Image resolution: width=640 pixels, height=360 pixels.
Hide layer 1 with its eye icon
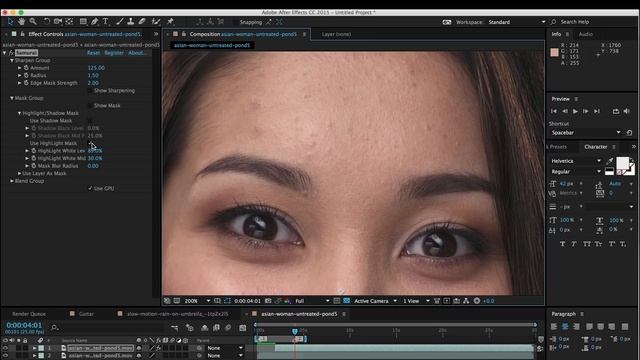[5, 348]
